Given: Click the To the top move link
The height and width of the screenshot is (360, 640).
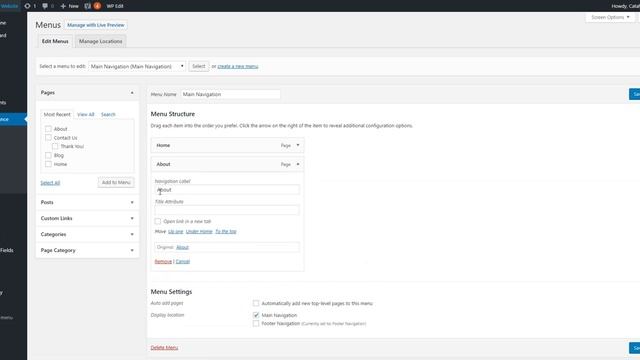Looking at the screenshot, I should point(226,231).
